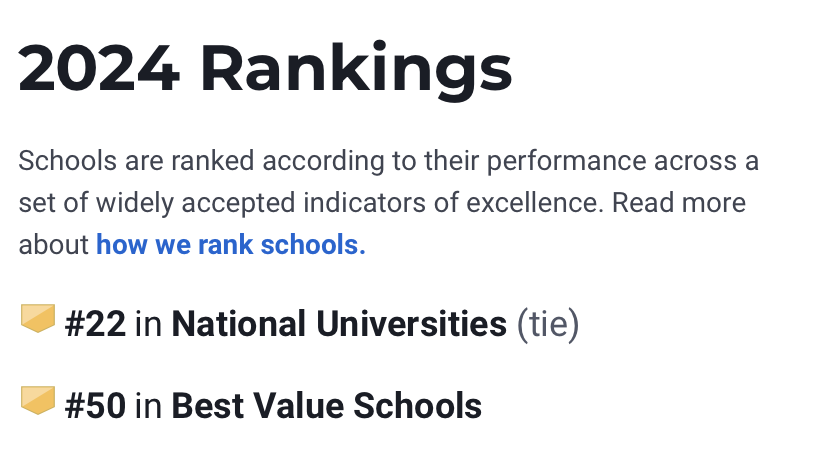Open the National Universities ranking
This screenshot has height=456, width=814.
339,324
